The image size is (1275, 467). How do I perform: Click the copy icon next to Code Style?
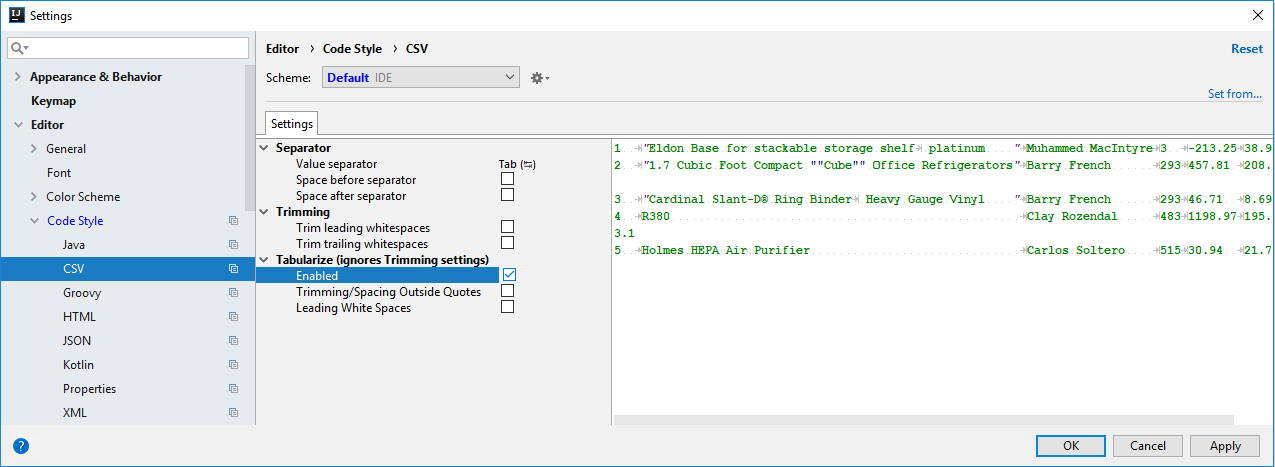(x=233, y=221)
